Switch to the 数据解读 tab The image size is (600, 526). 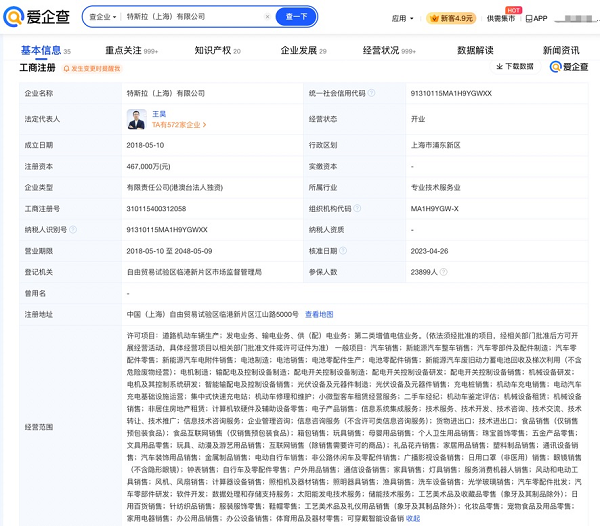475,50
